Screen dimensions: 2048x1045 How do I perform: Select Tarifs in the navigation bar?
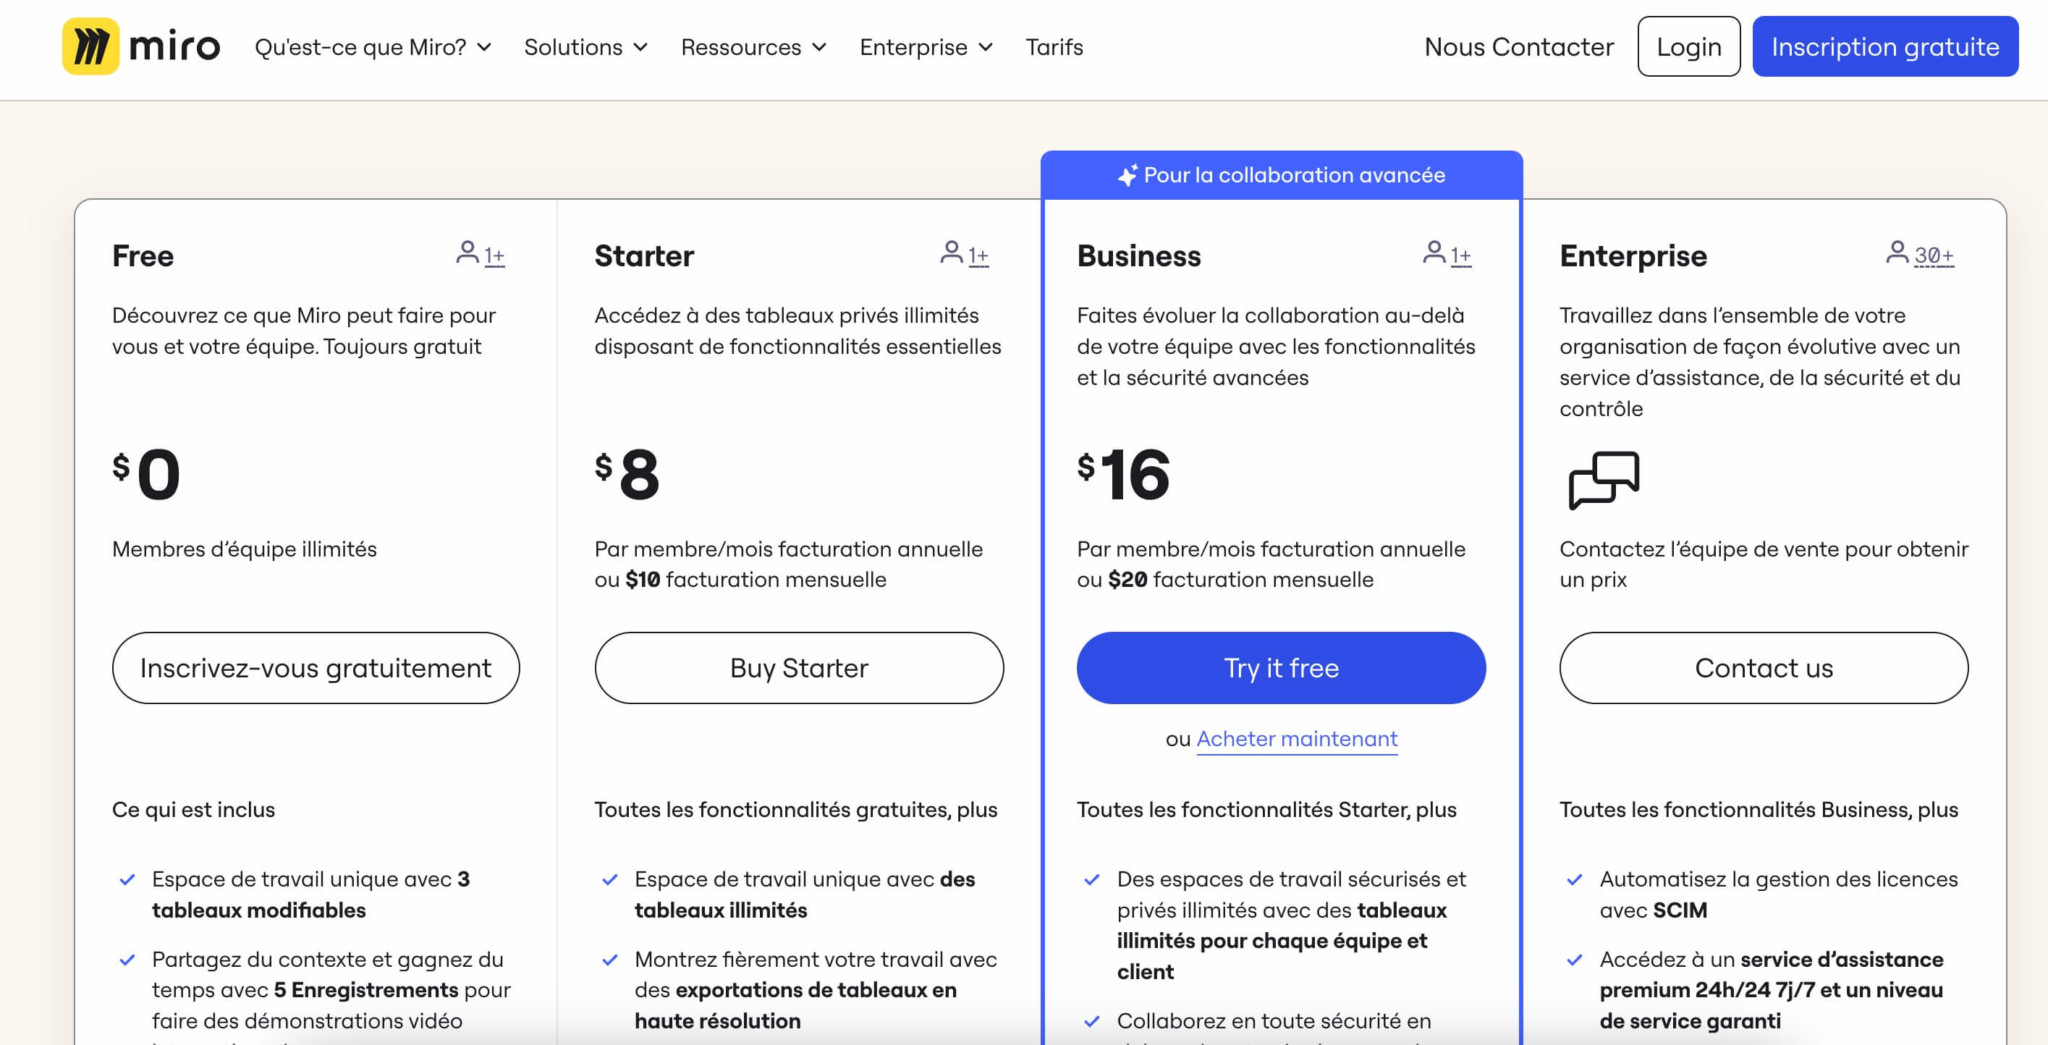coord(1054,46)
